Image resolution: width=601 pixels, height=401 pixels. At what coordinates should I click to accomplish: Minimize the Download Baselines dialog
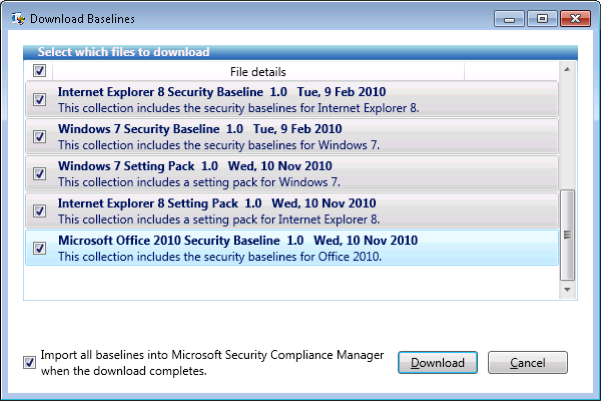pos(509,18)
